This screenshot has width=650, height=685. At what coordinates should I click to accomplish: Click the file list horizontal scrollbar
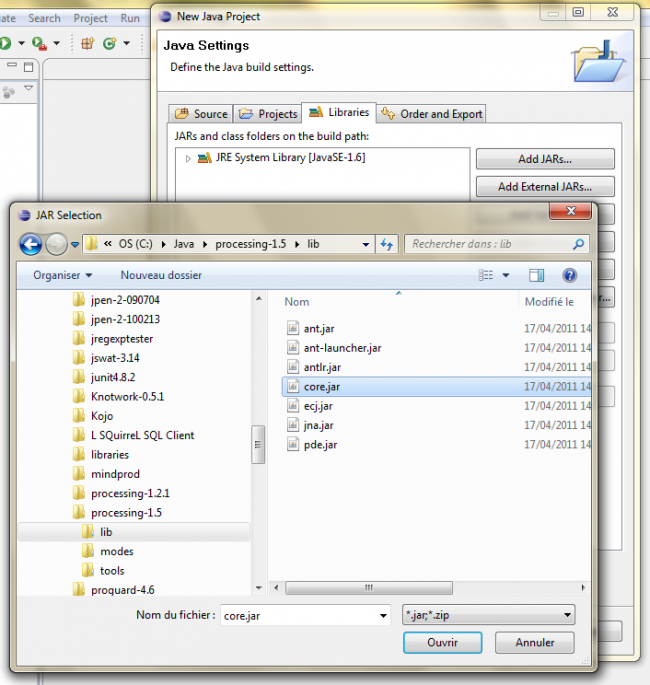coord(369,588)
